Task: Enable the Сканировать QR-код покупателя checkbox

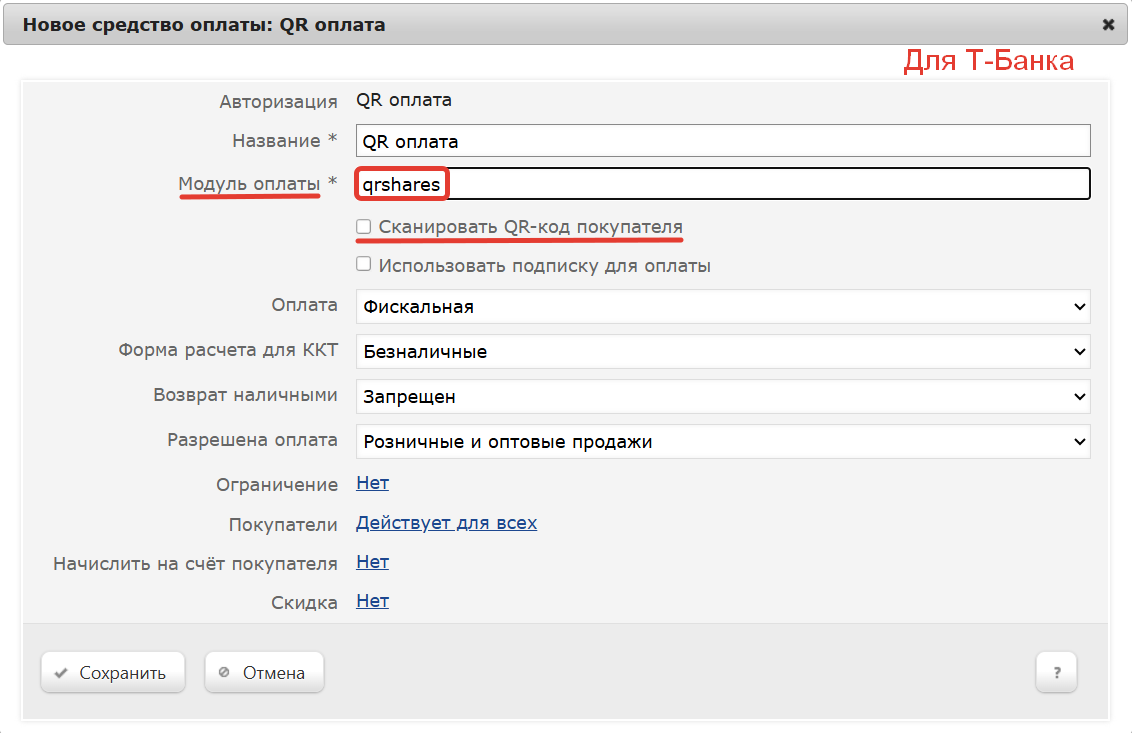Action: tap(364, 227)
